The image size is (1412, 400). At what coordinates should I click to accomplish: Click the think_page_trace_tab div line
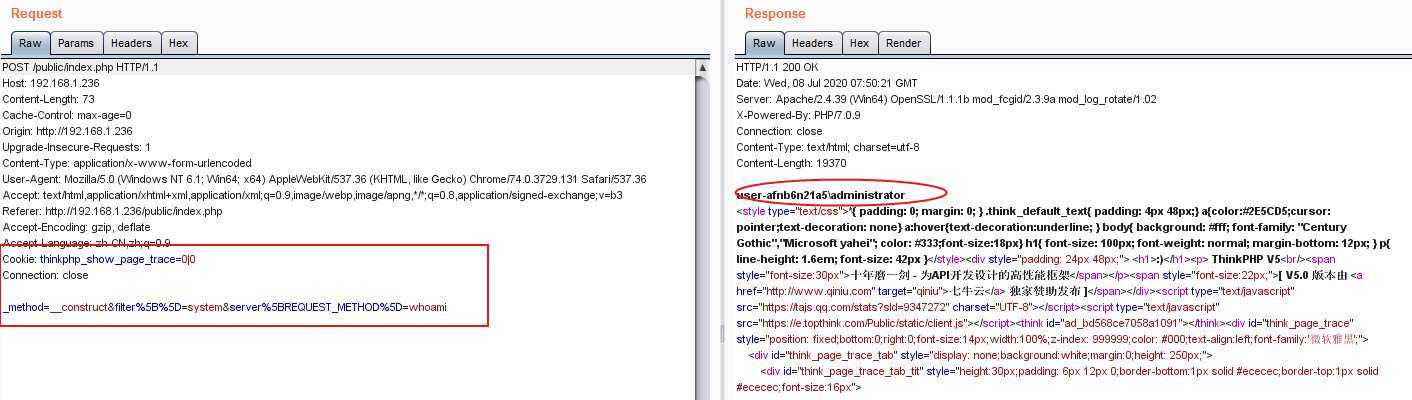click(980, 355)
